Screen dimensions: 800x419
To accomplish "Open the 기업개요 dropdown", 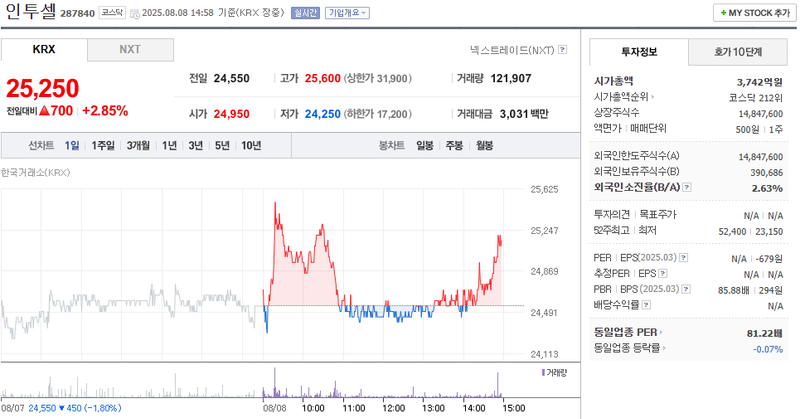I will click(347, 13).
